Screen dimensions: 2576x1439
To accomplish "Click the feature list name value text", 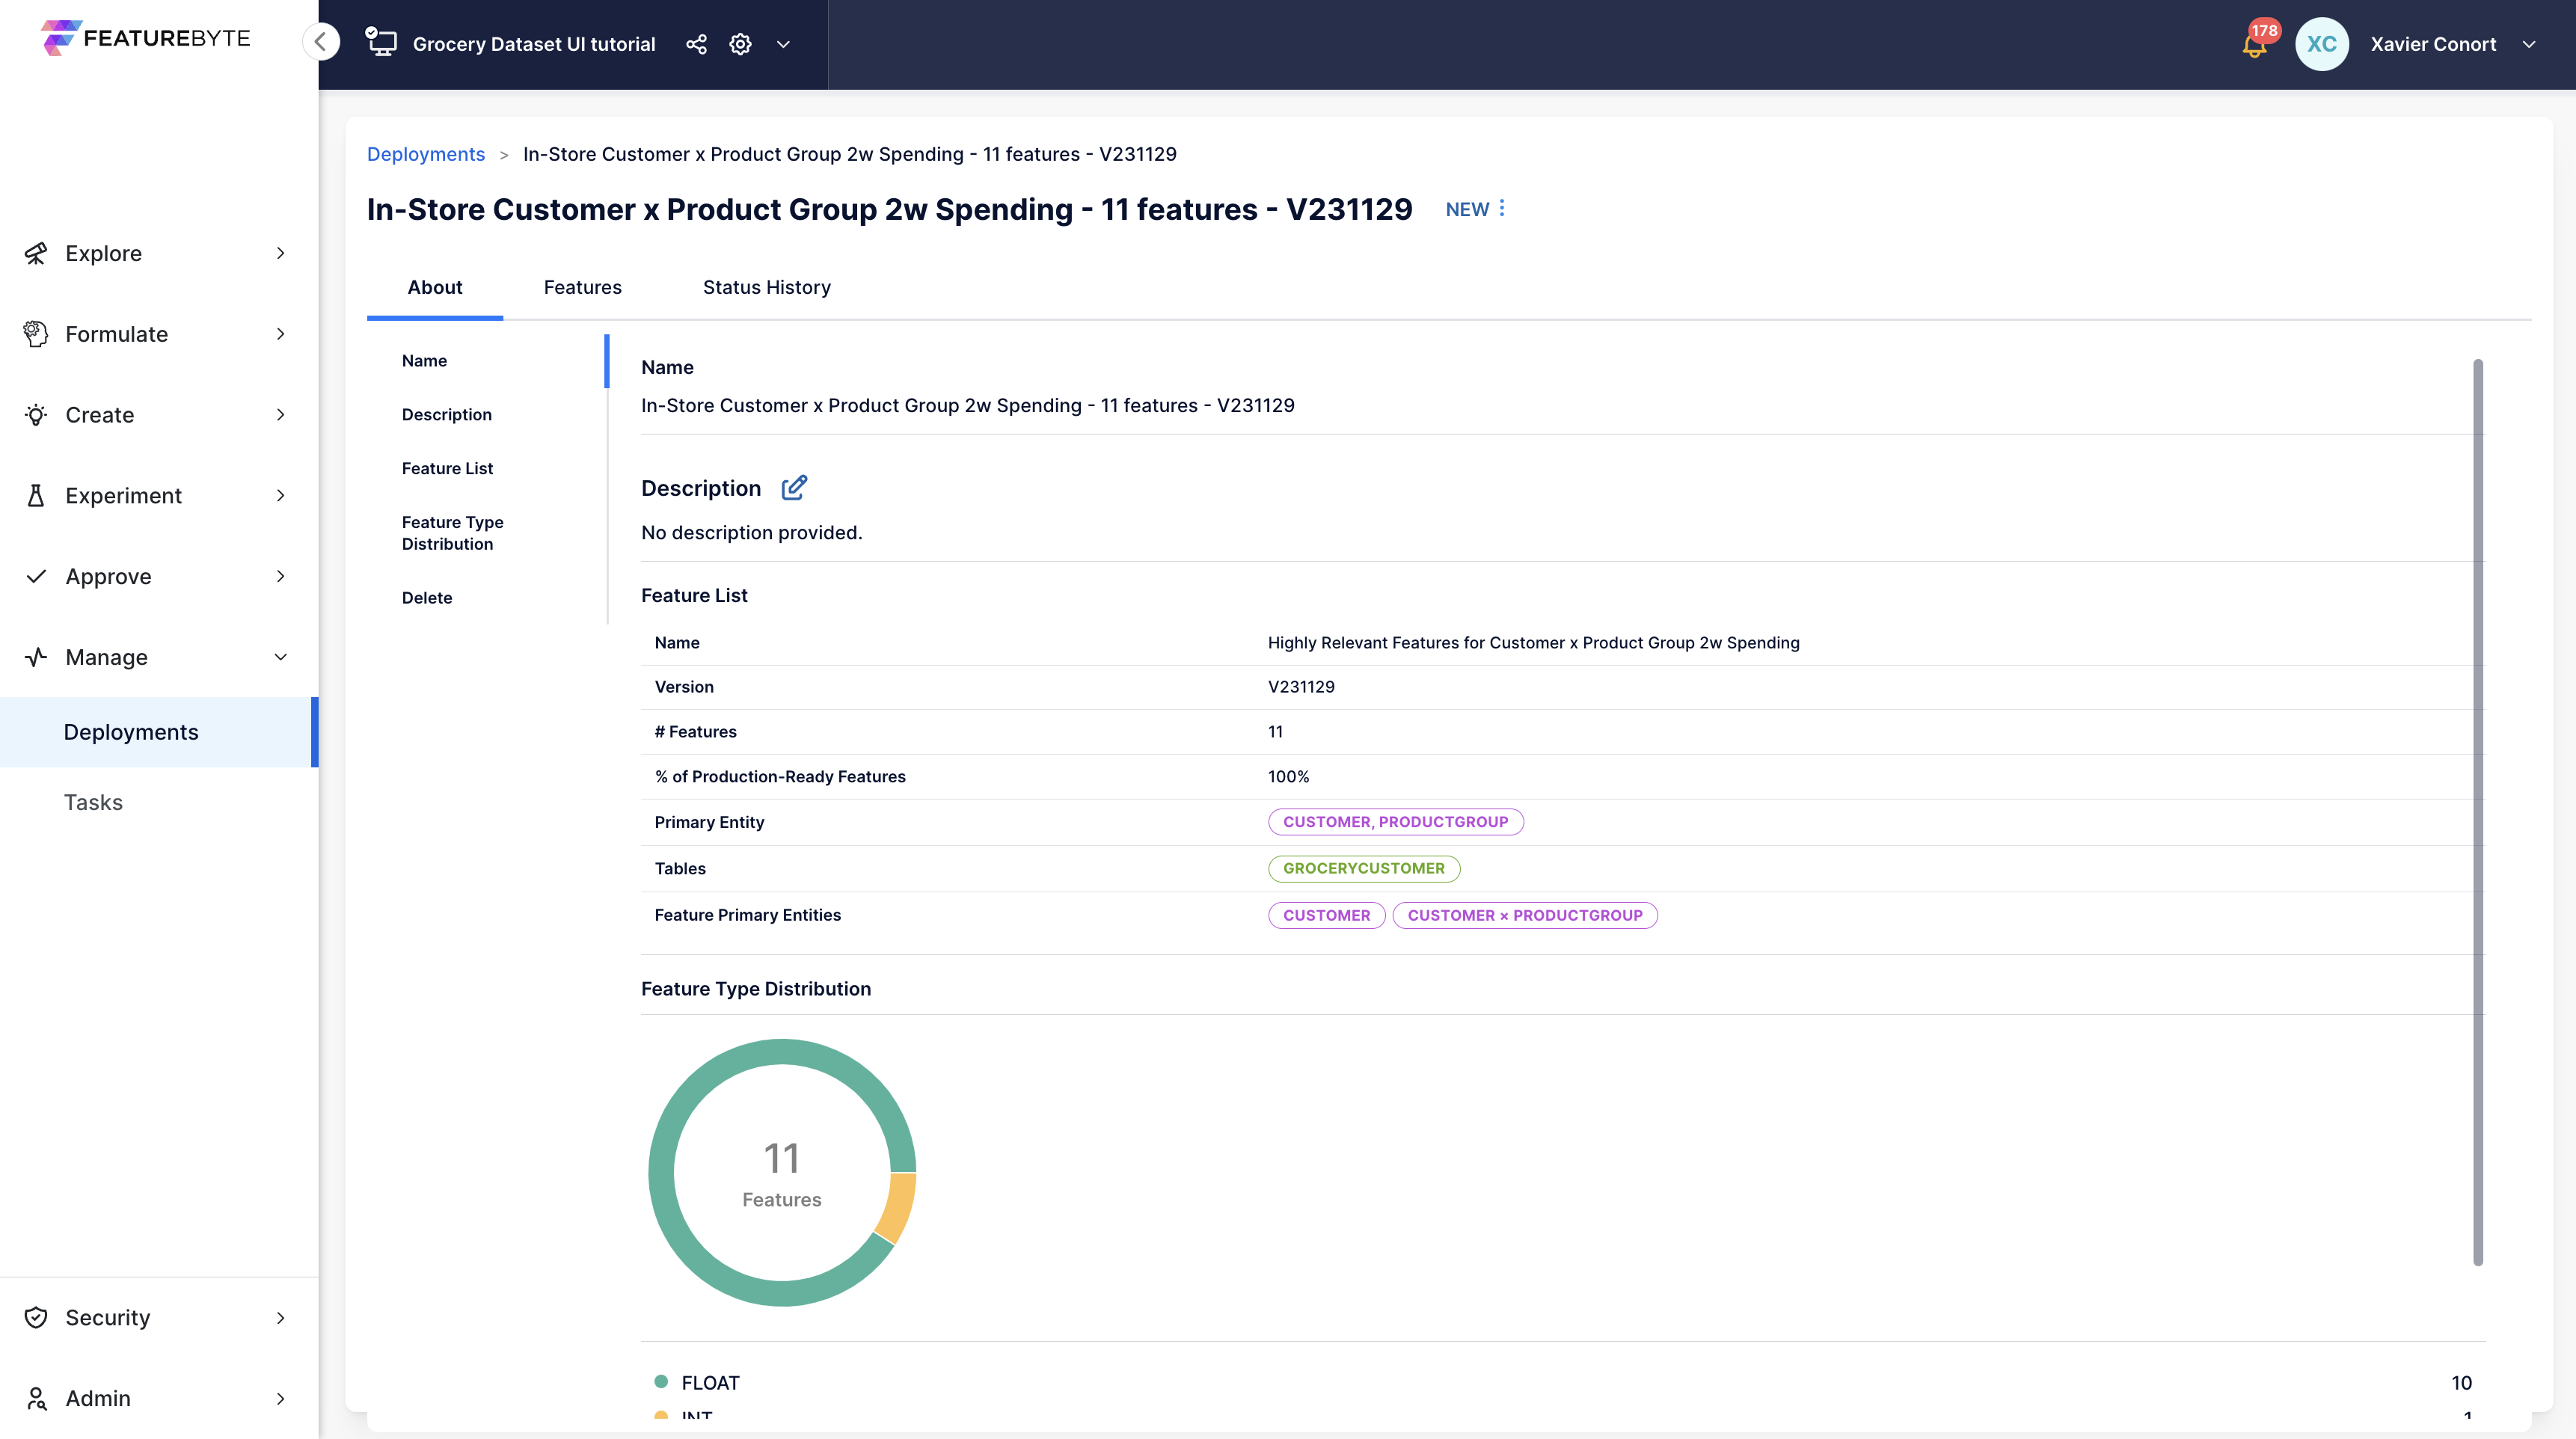I will [x=1533, y=643].
